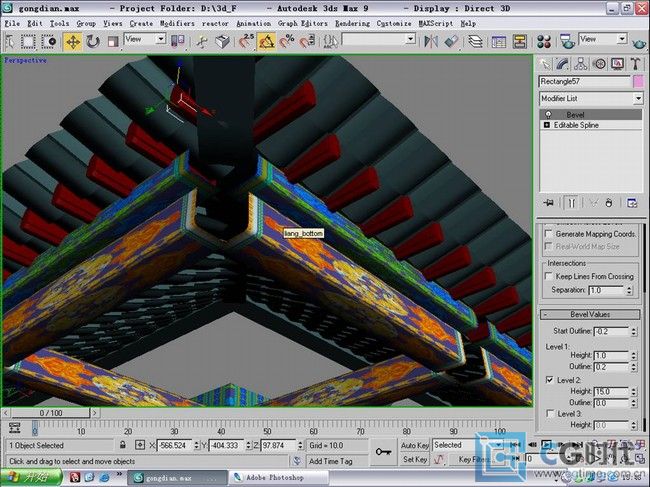Open the Graph Editors menu
650x487 pixels.
(303, 24)
